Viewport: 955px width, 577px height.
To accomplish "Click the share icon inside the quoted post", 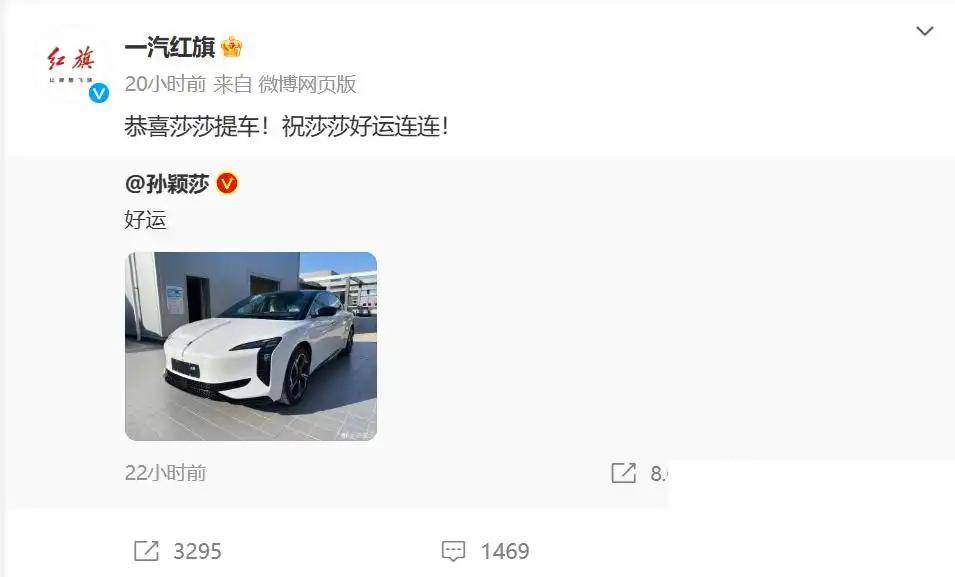I will (x=623, y=473).
